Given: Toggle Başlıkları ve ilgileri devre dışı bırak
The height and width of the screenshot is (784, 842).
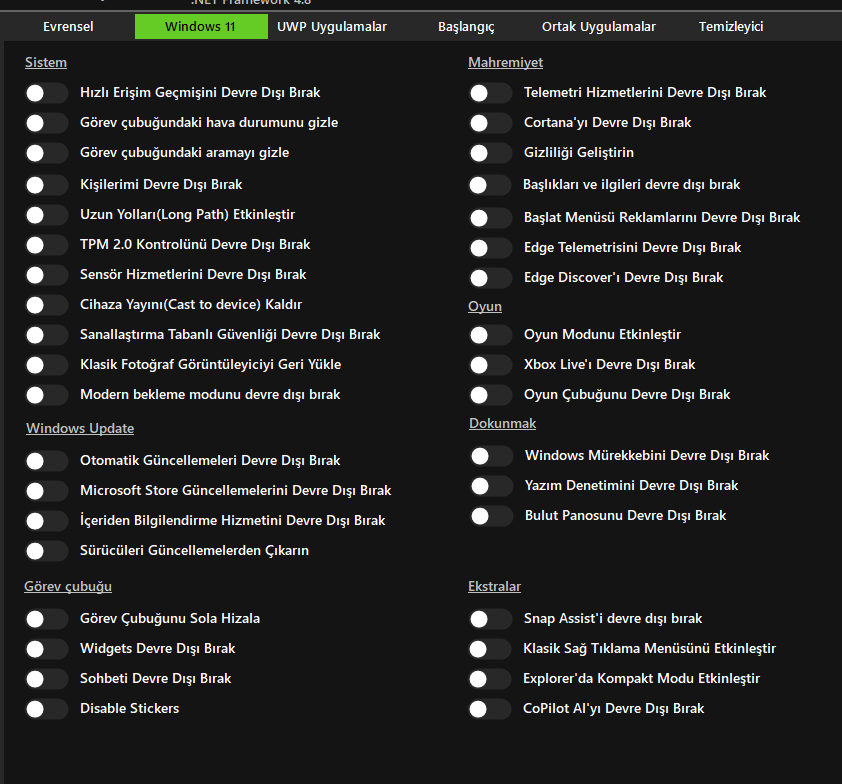Looking at the screenshot, I should click(x=489, y=185).
